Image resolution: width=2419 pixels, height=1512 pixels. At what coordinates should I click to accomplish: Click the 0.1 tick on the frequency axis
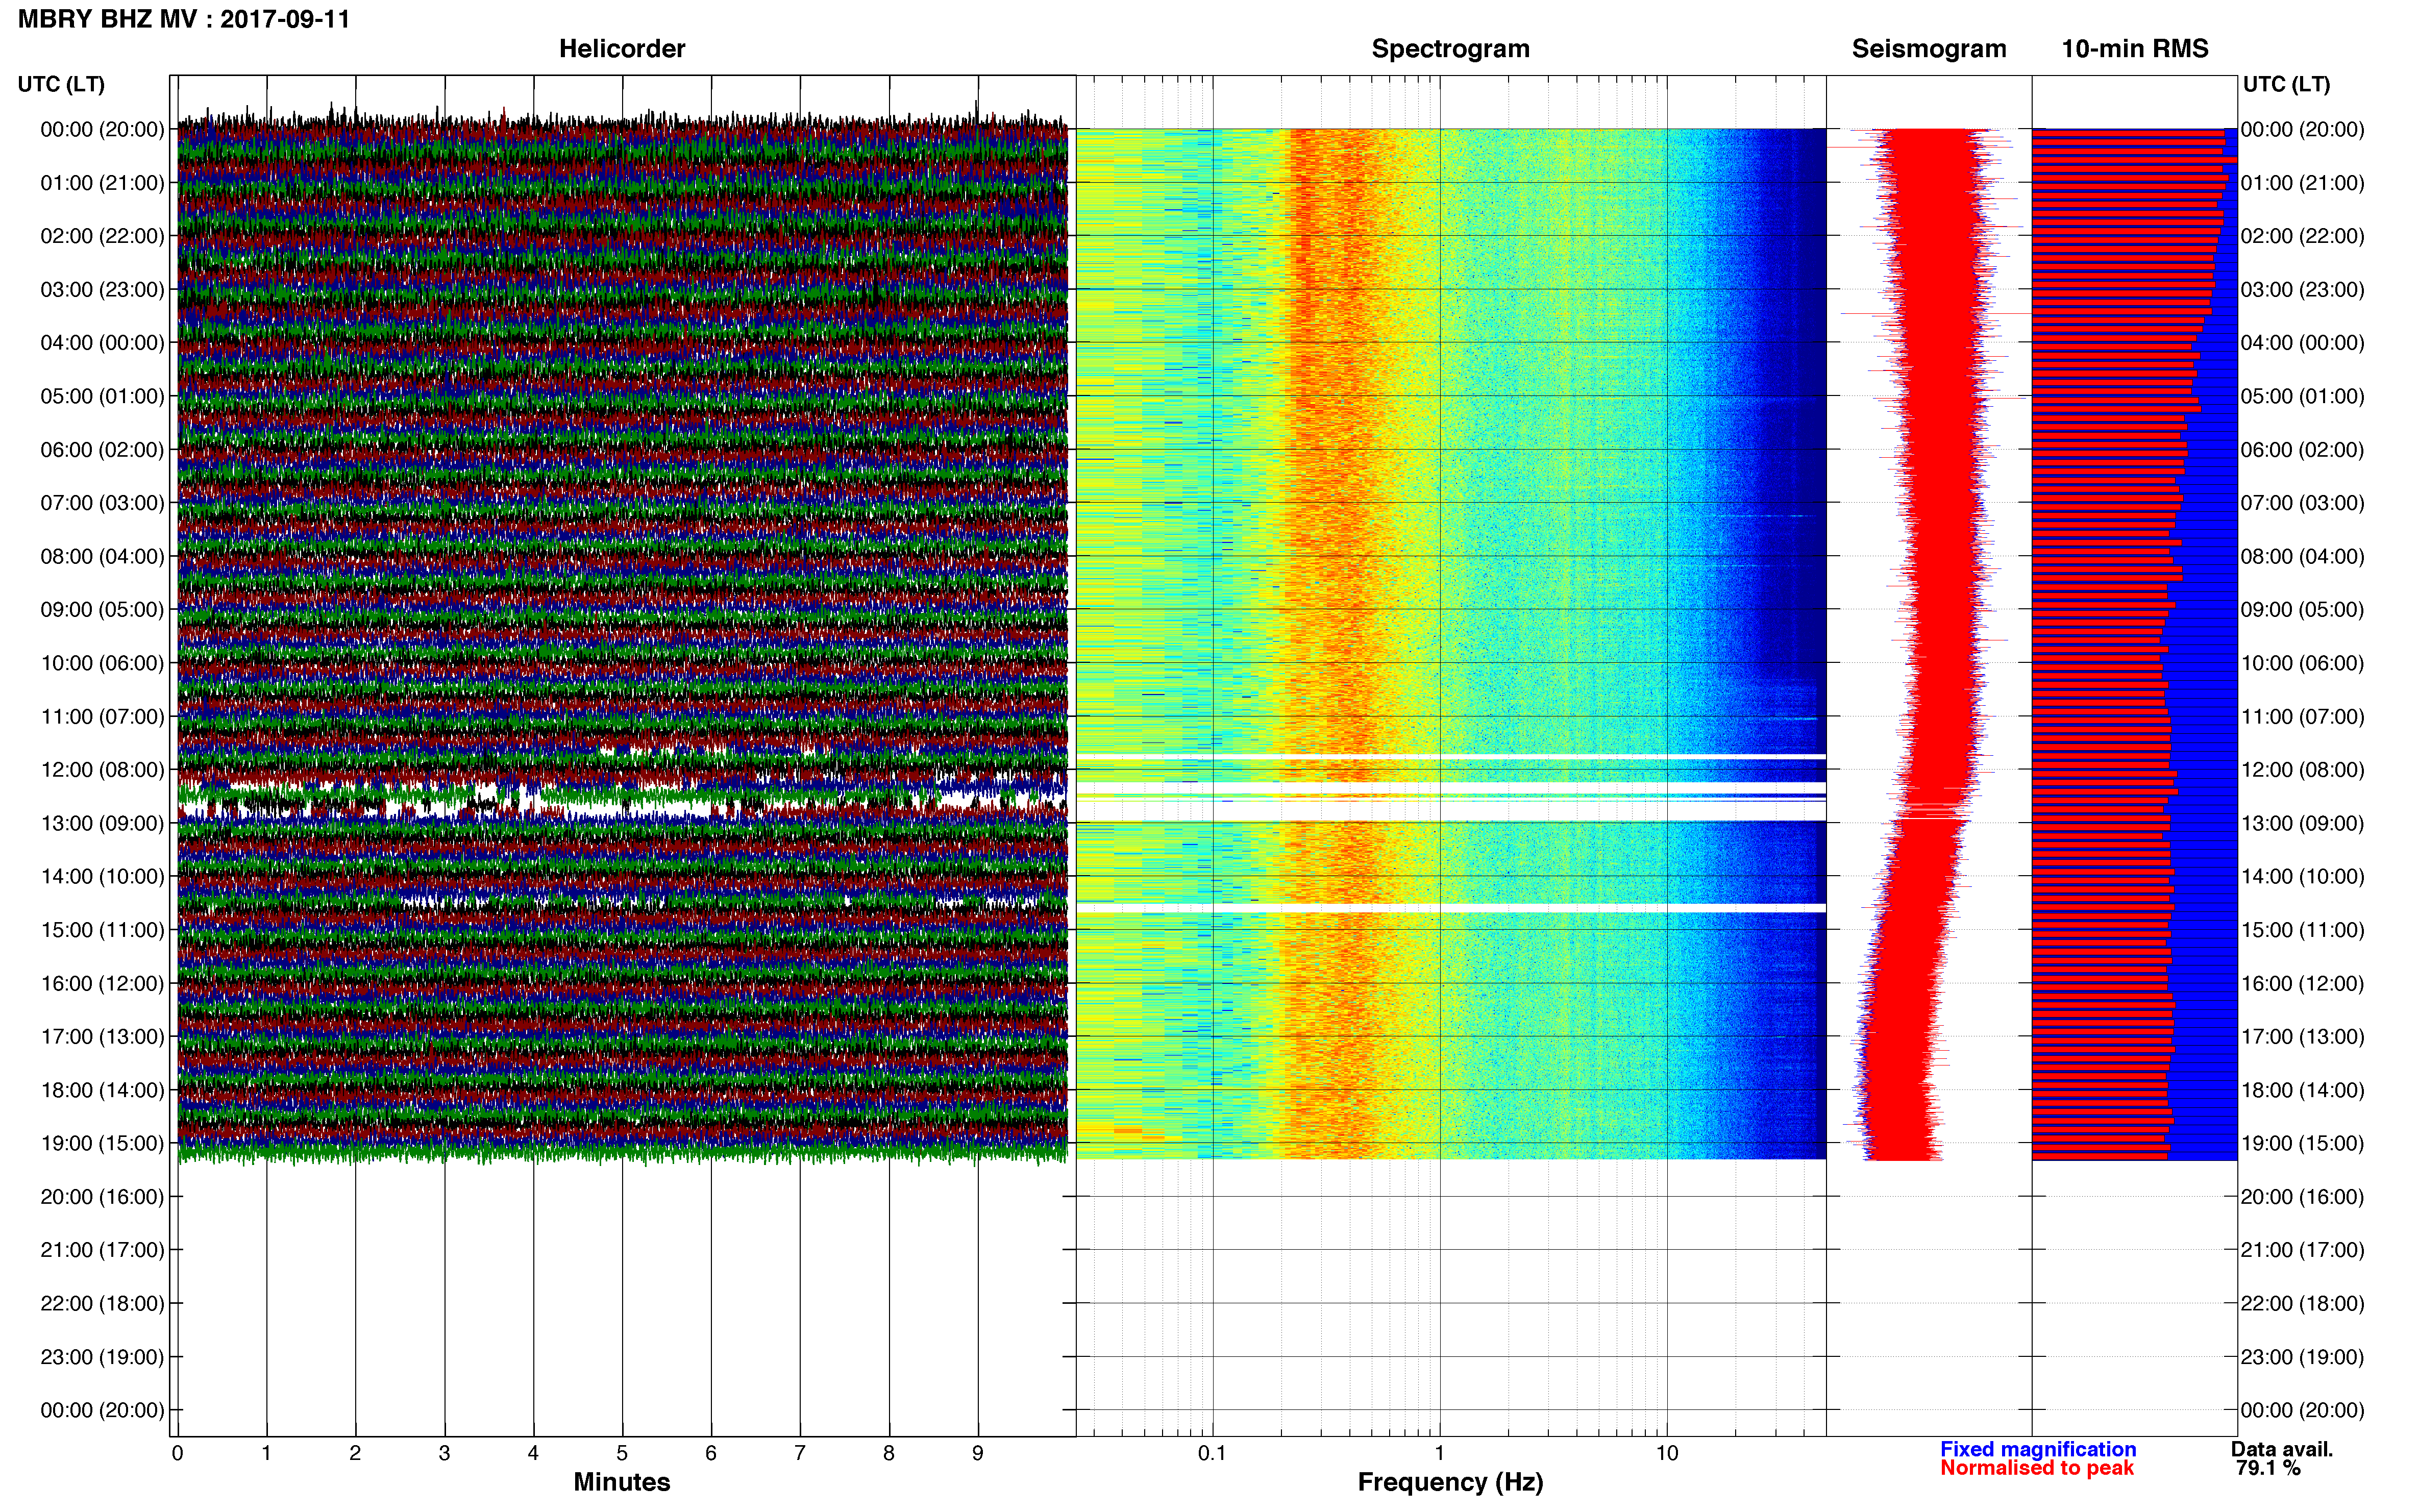click(x=1212, y=1453)
